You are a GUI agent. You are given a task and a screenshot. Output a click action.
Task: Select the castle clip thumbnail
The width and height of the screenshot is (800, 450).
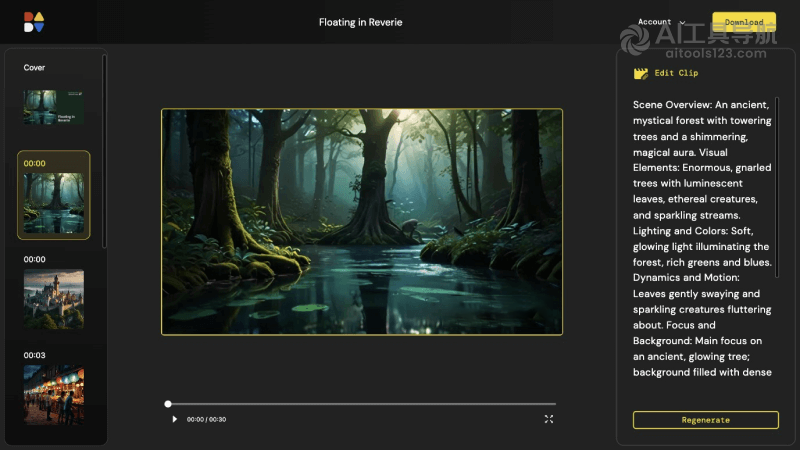[x=54, y=299]
